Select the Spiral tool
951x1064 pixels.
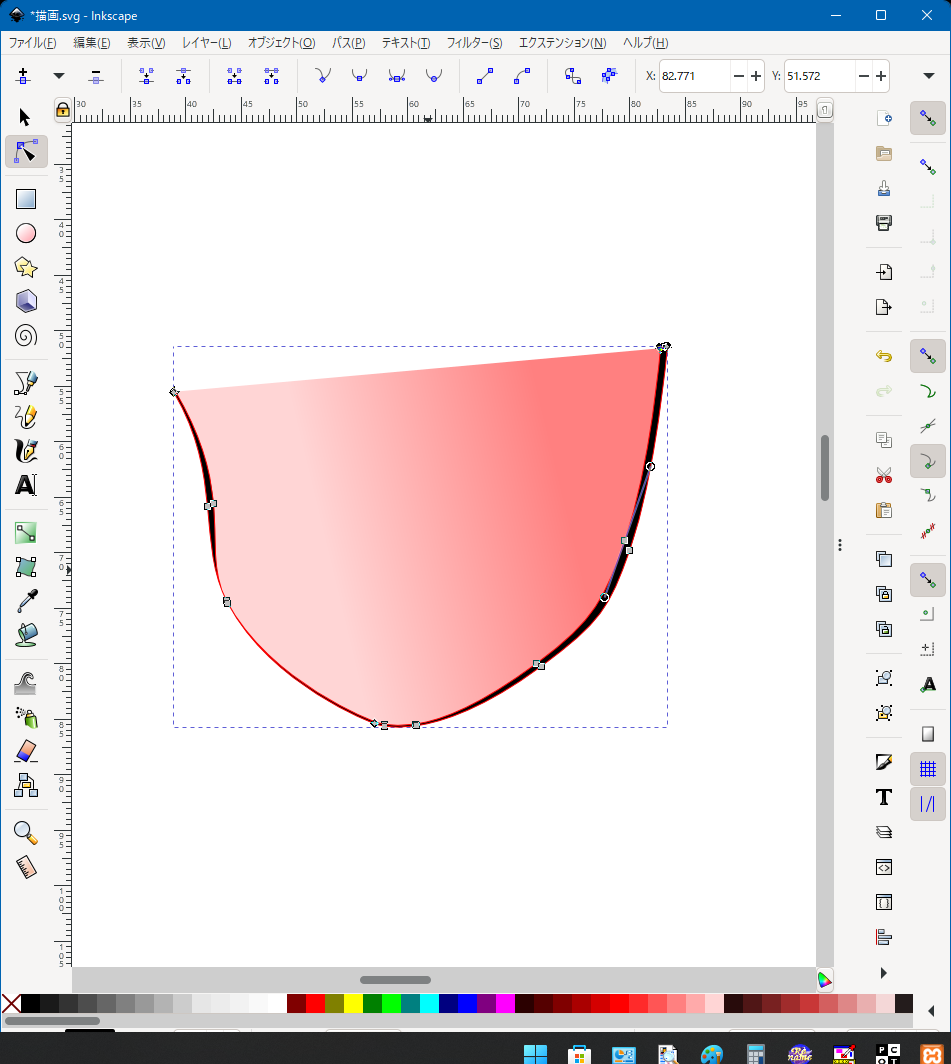[x=26, y=335]
